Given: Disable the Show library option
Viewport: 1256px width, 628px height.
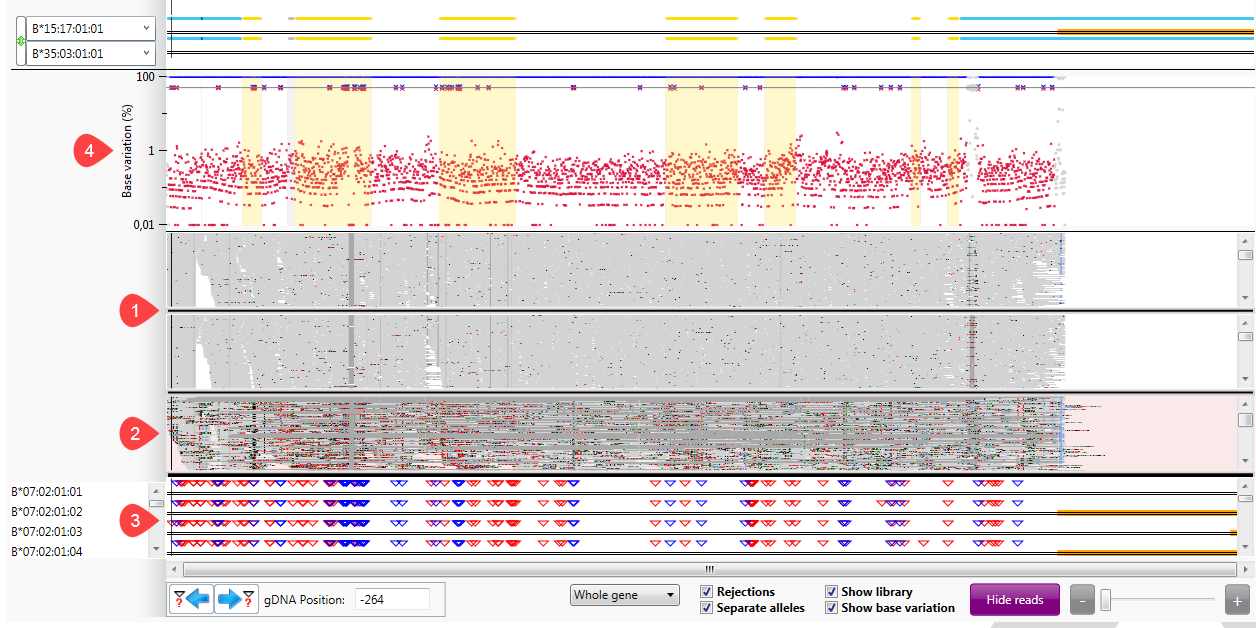Looking at the screenshot, I should coord(831,592).
